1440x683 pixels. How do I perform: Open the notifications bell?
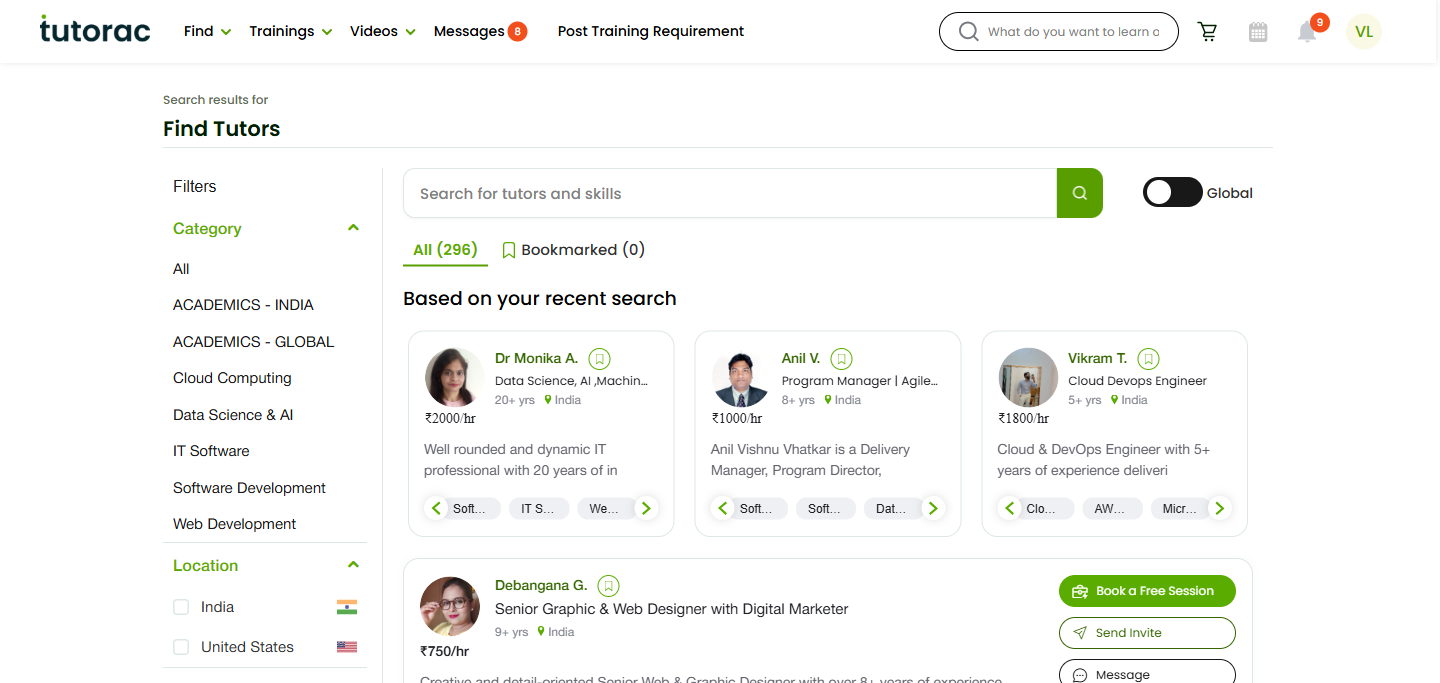point(1307,32)
